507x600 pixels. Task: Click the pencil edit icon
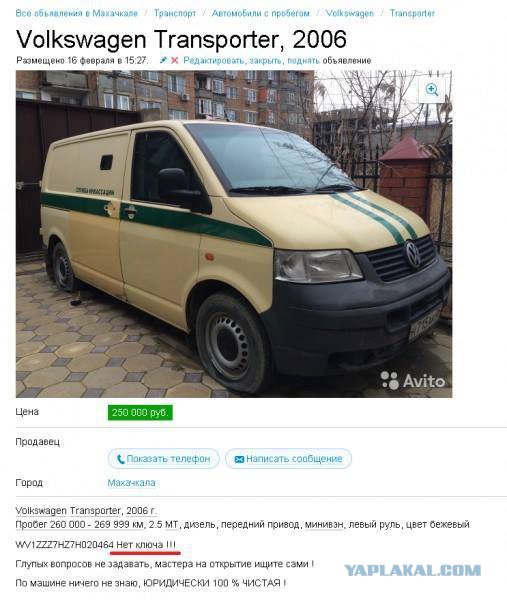163,60
